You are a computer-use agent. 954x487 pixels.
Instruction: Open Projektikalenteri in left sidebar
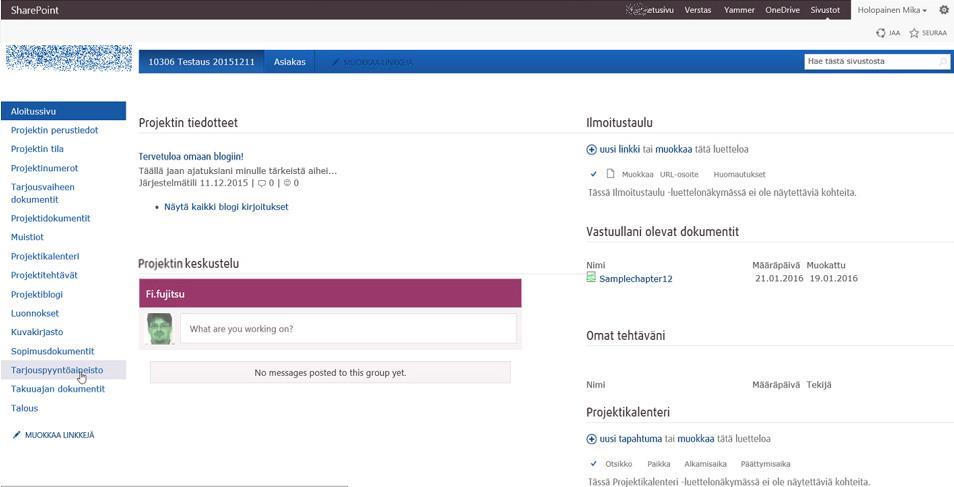click(x=45, y=256)
